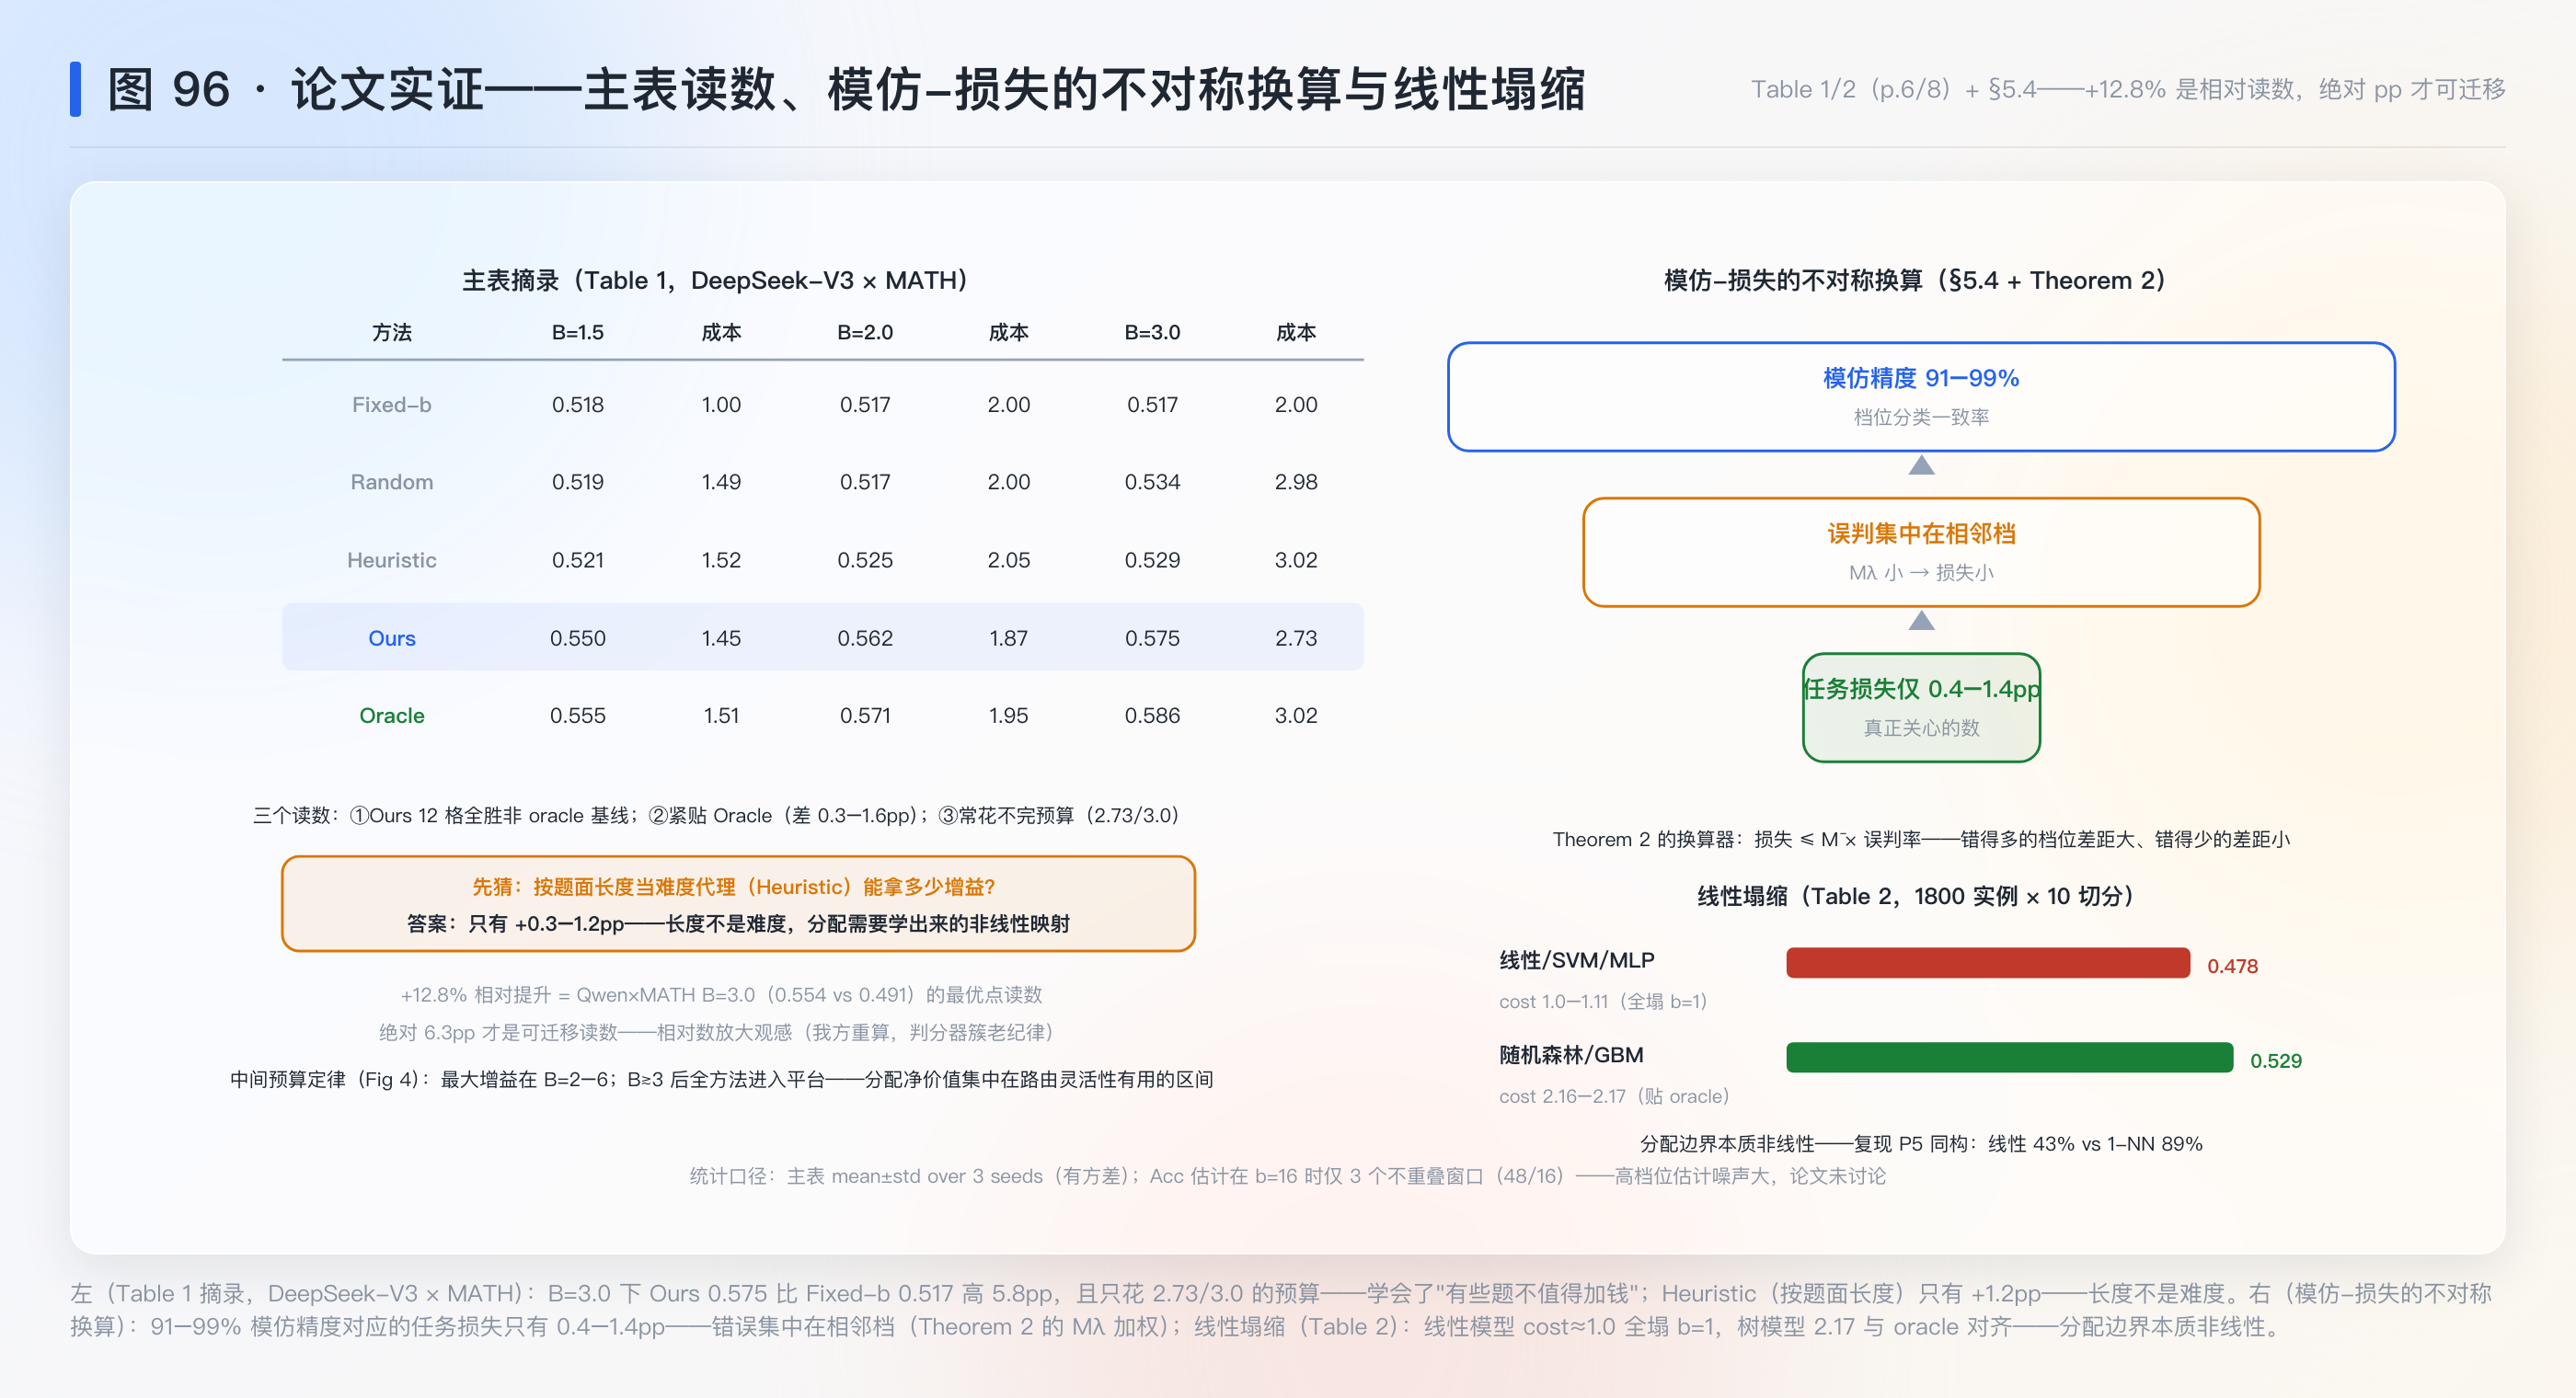Click 'cost 2.16—2.17 (贴 oracle)' caption
2576x1398 pixels.
point(1613,1096)
